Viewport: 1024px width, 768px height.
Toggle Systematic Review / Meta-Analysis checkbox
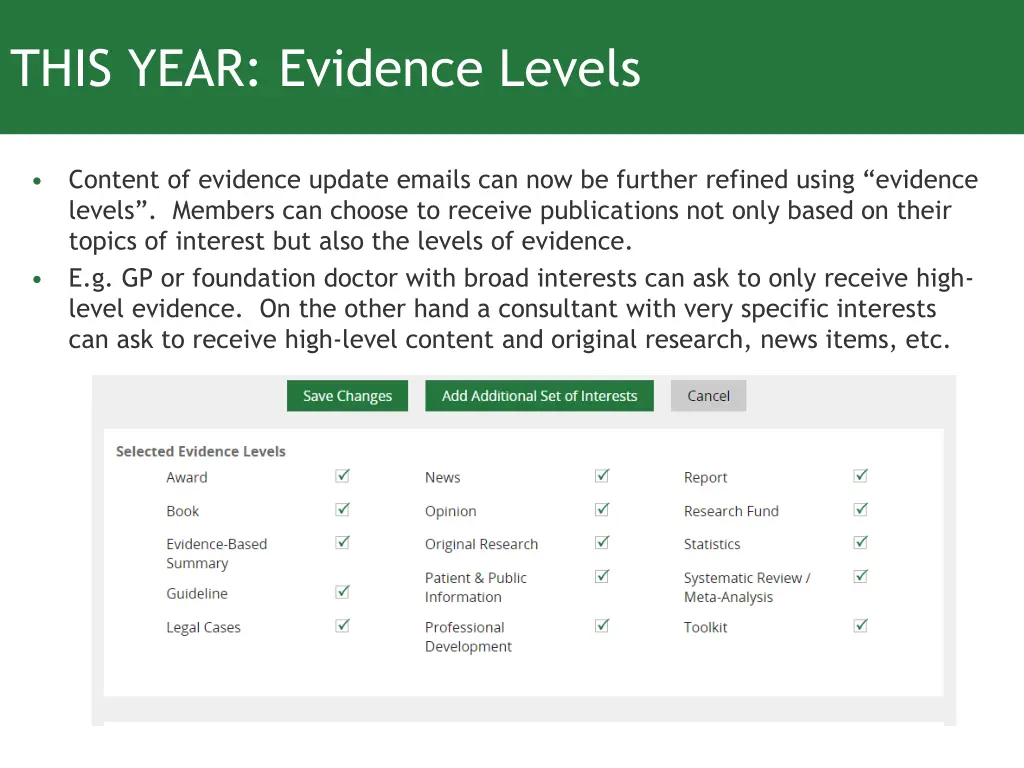pyautogui.click(x=860, y=576)
